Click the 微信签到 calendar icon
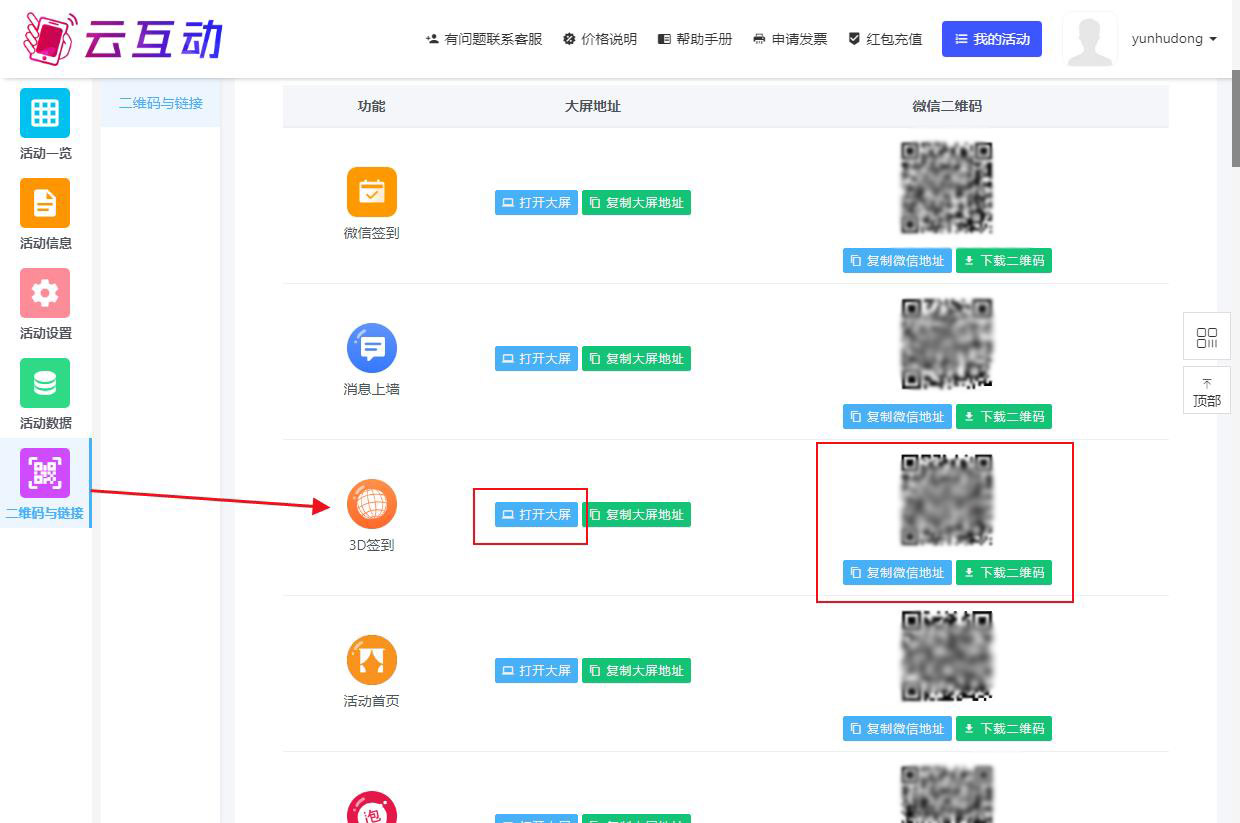 pos(372,192)
